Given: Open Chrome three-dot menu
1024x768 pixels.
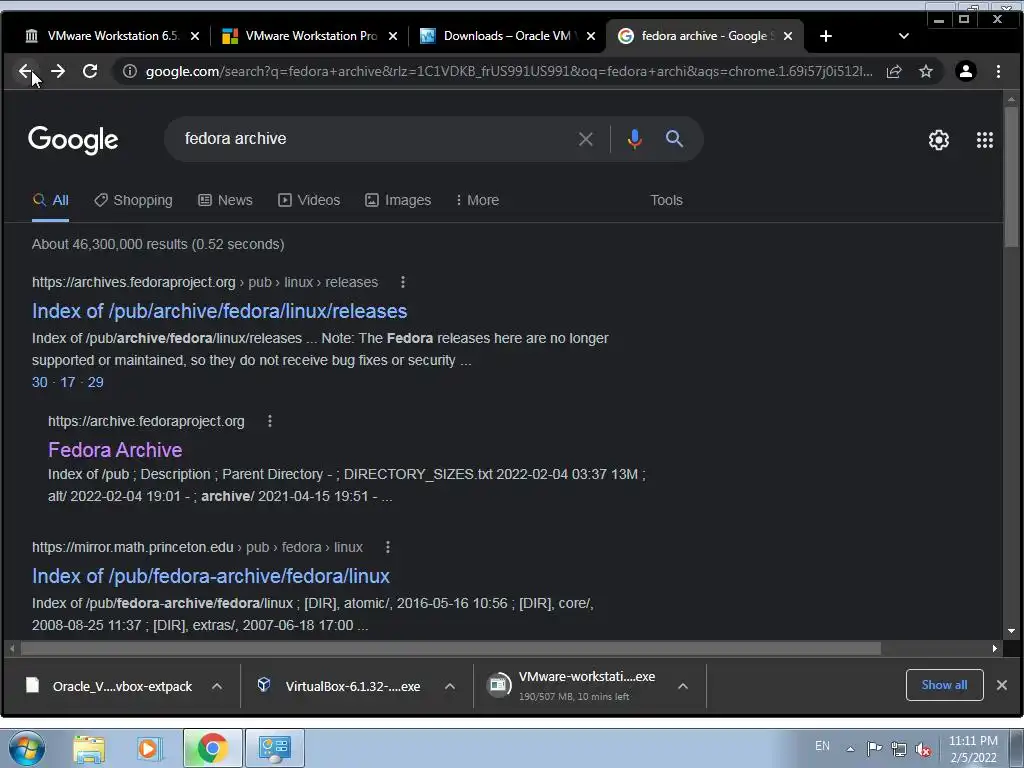Looking at the screenshot, I should 998,71.
